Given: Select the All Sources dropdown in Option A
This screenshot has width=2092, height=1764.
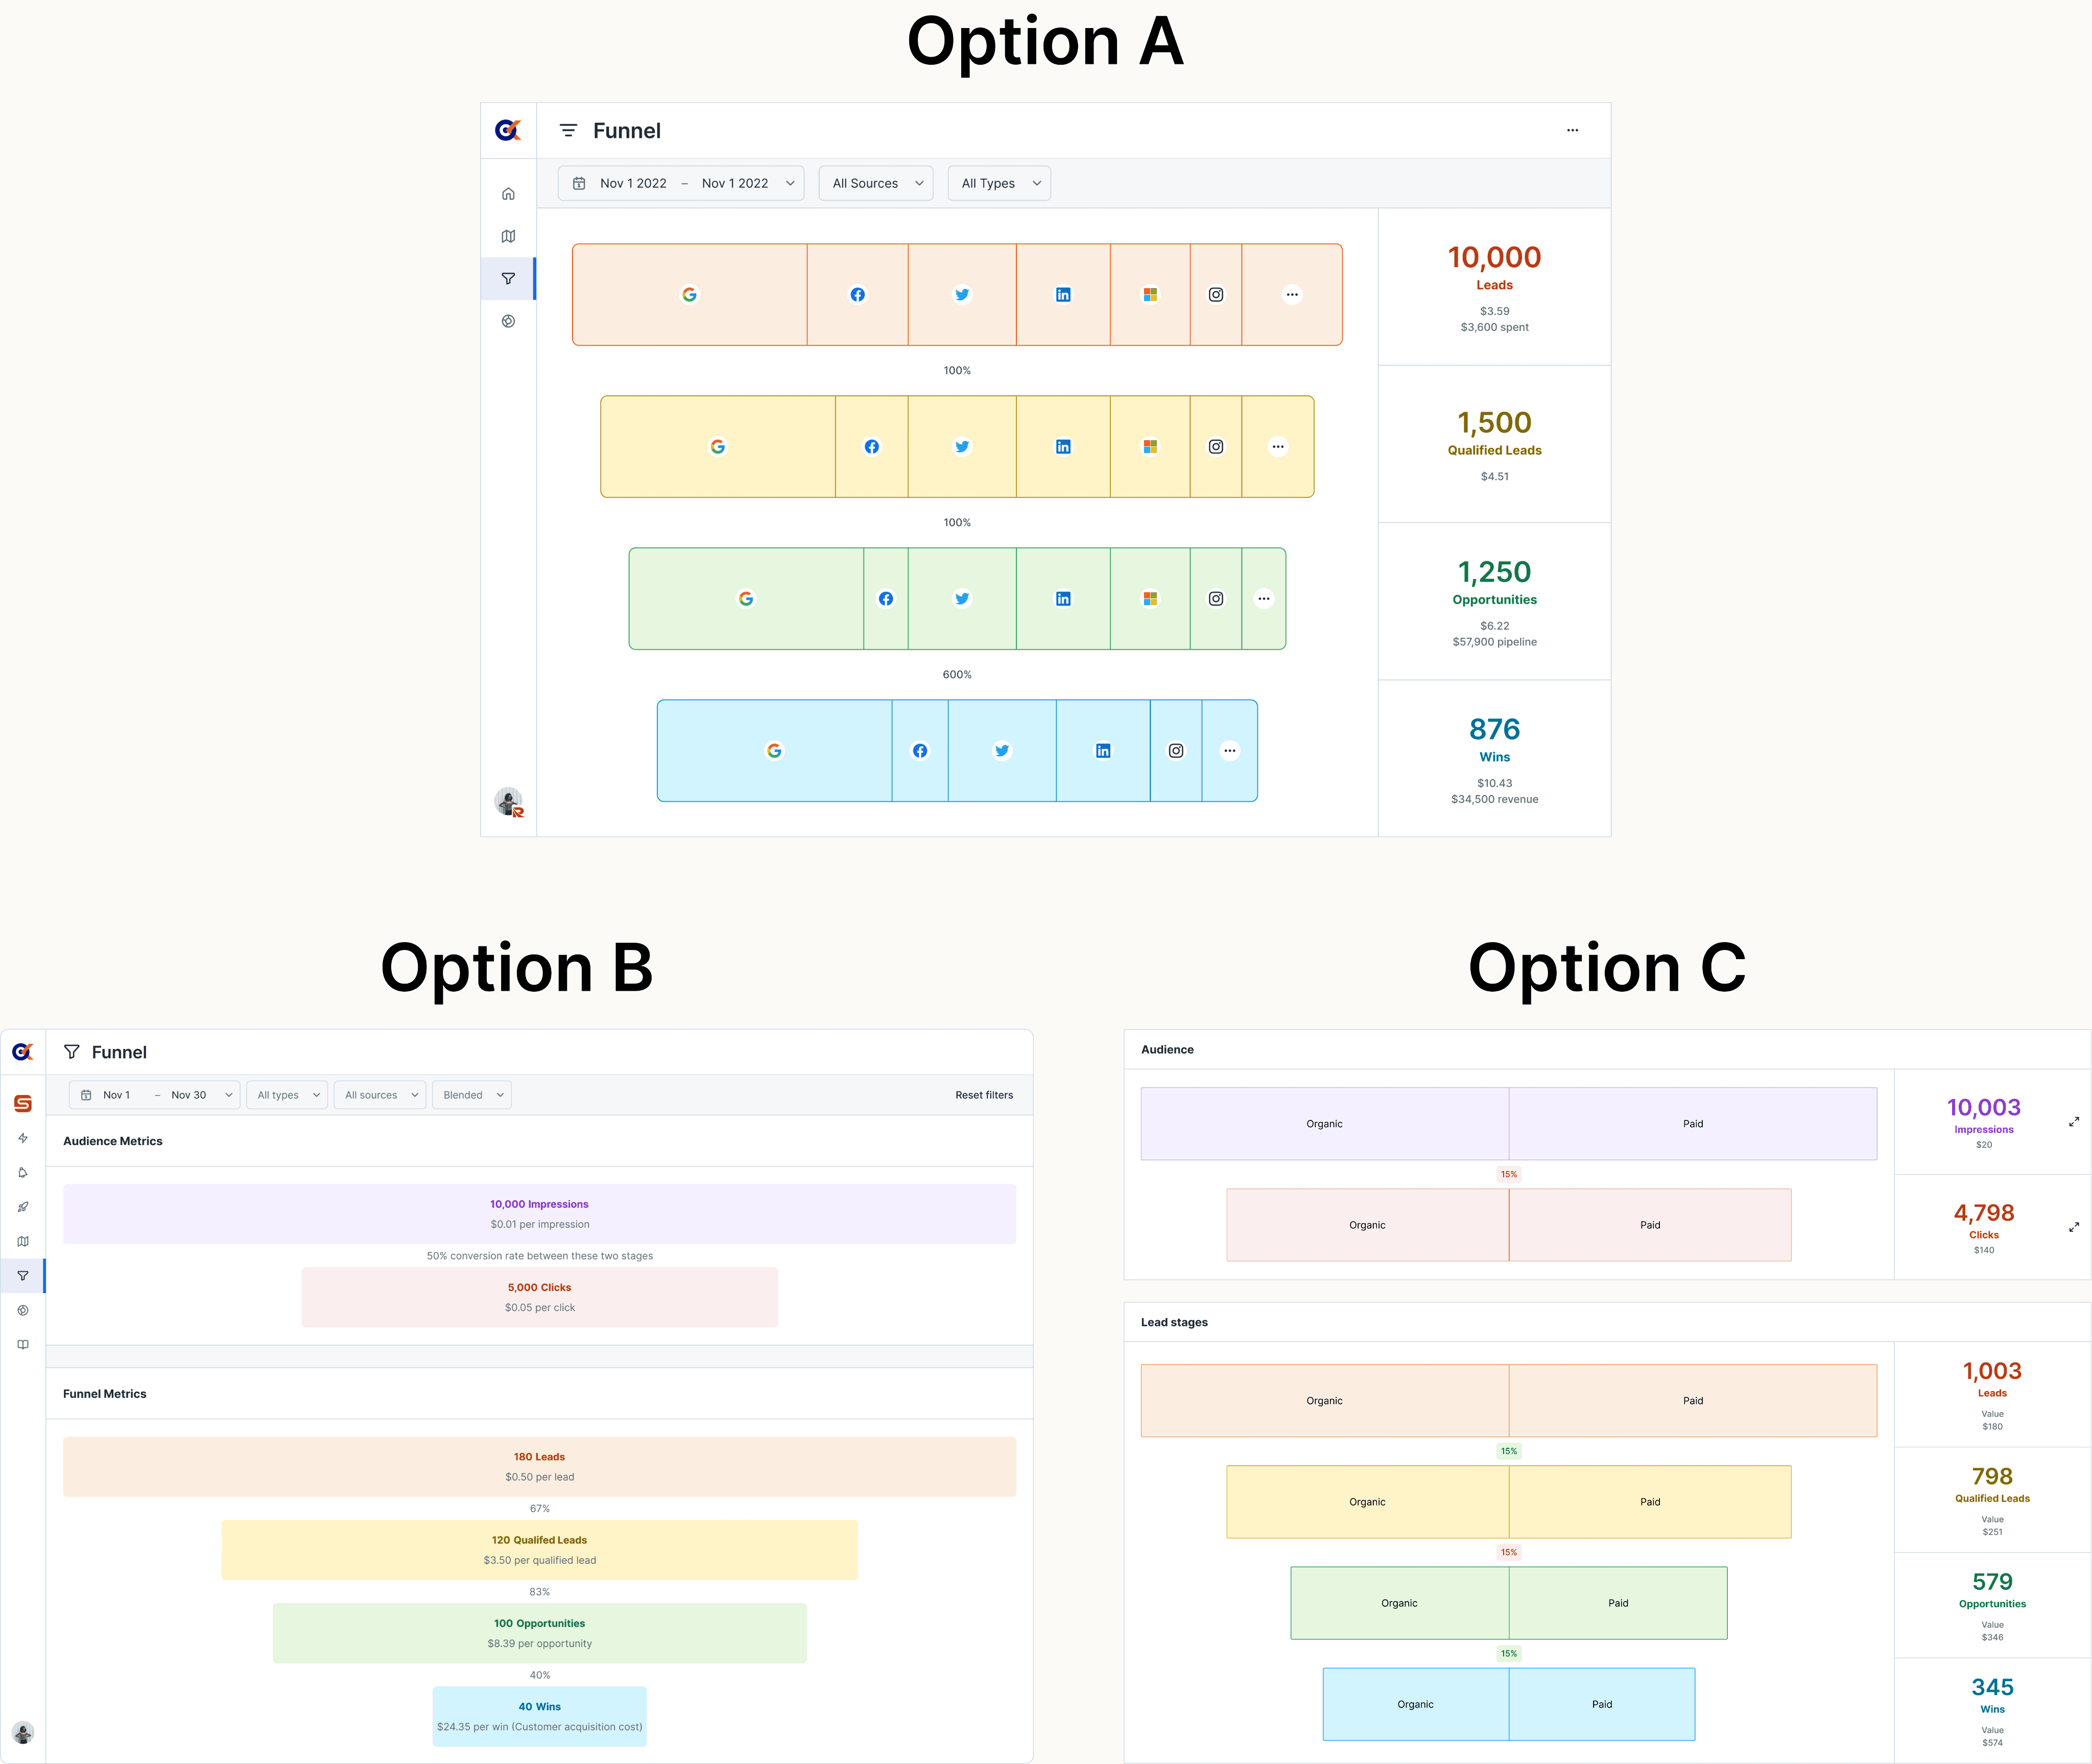Looking at the screenshot, I should pyautogui.click(x=875, y=182).
